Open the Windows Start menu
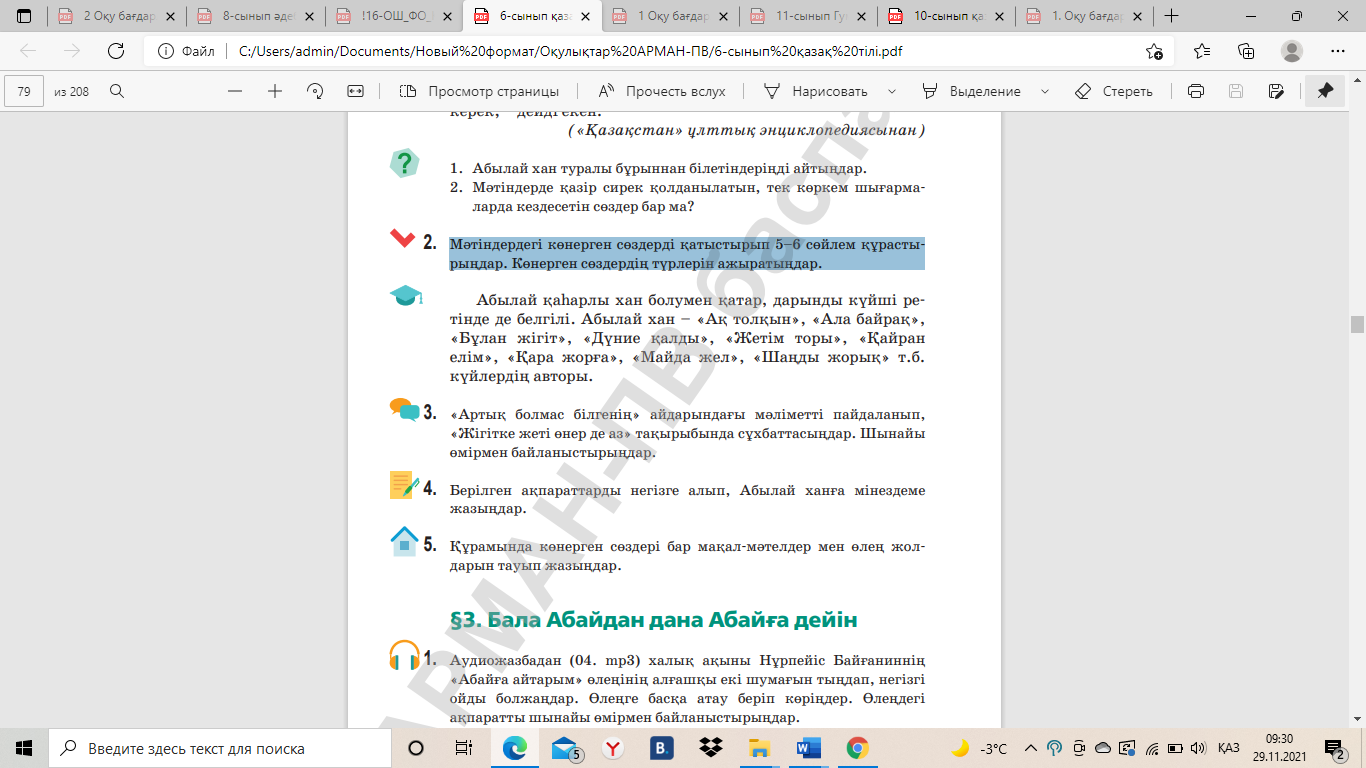Viewport: 1366px width, 768px height. pos(24,748)
